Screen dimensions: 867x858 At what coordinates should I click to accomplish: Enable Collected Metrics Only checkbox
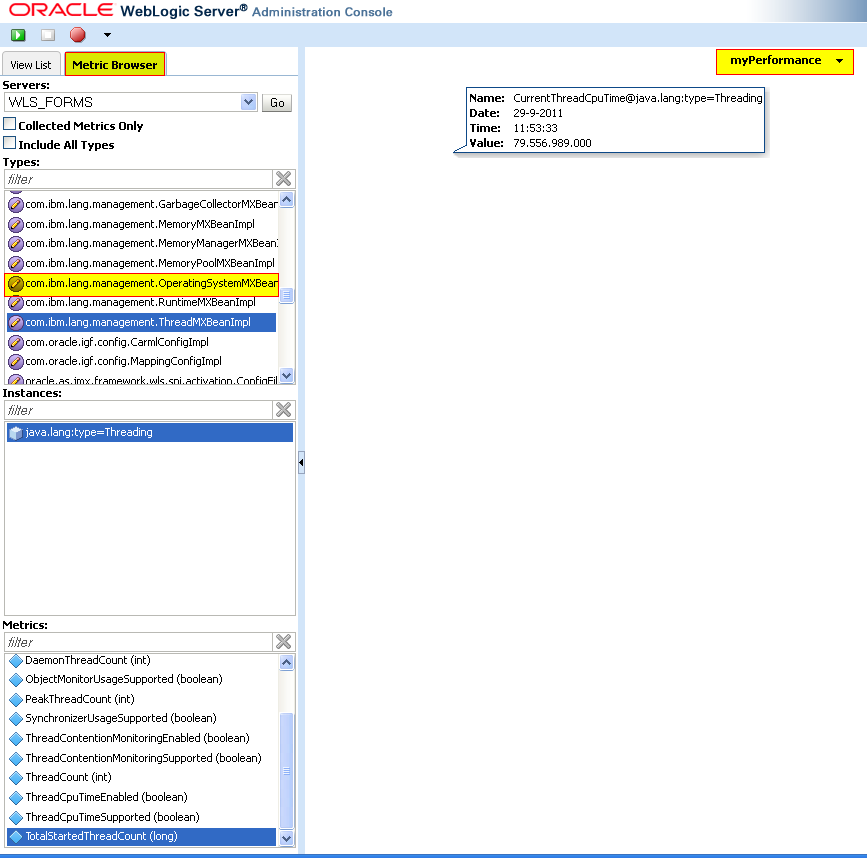[10, 125]
